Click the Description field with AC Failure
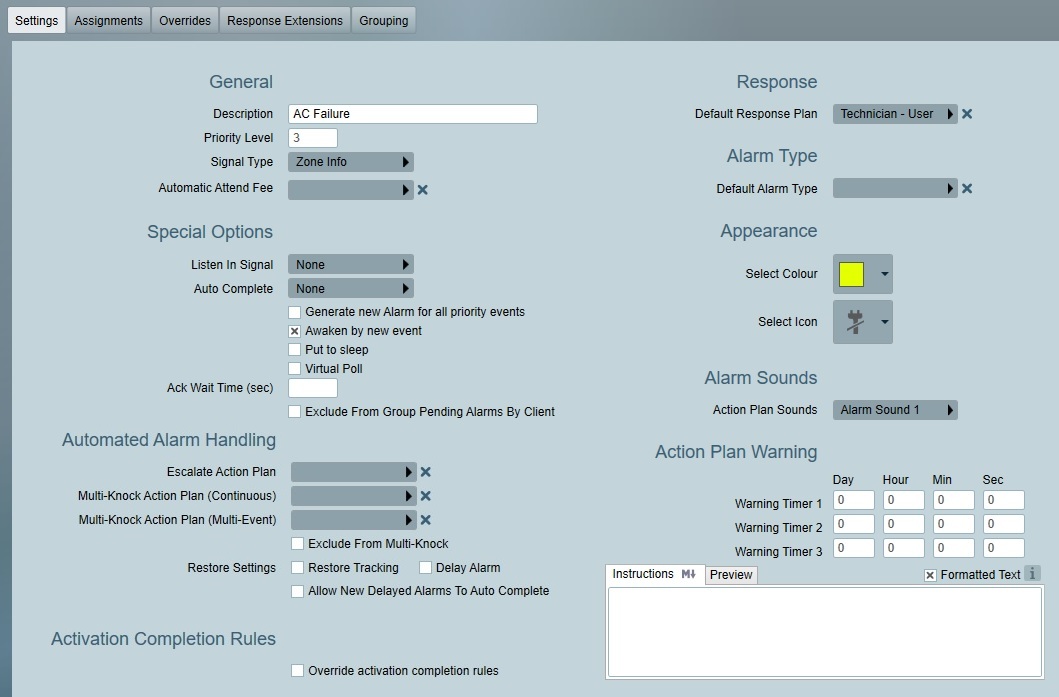 (413, 114)
